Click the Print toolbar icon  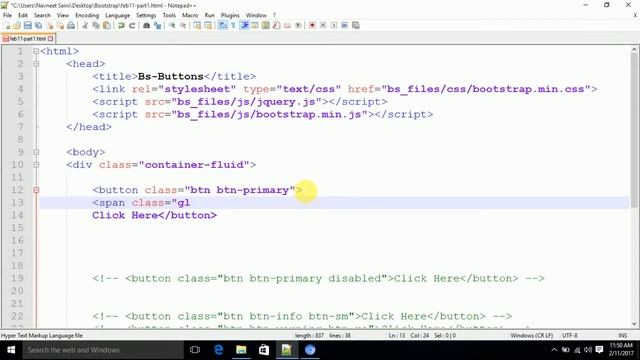point(71,25)
